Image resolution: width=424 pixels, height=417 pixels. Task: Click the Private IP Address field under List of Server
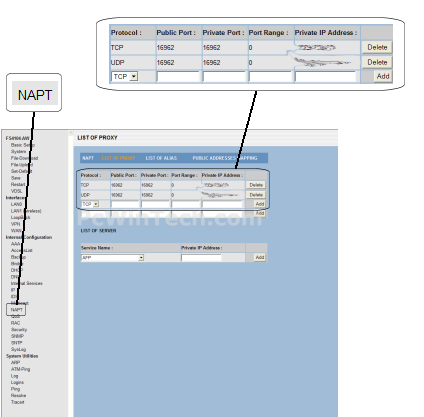click(x=201, y=258)
